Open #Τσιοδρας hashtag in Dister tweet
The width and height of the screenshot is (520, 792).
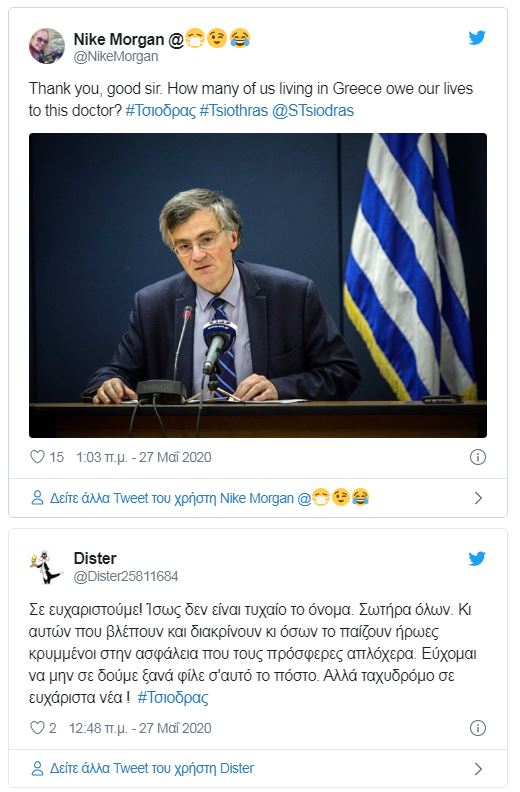click(173, 698)
